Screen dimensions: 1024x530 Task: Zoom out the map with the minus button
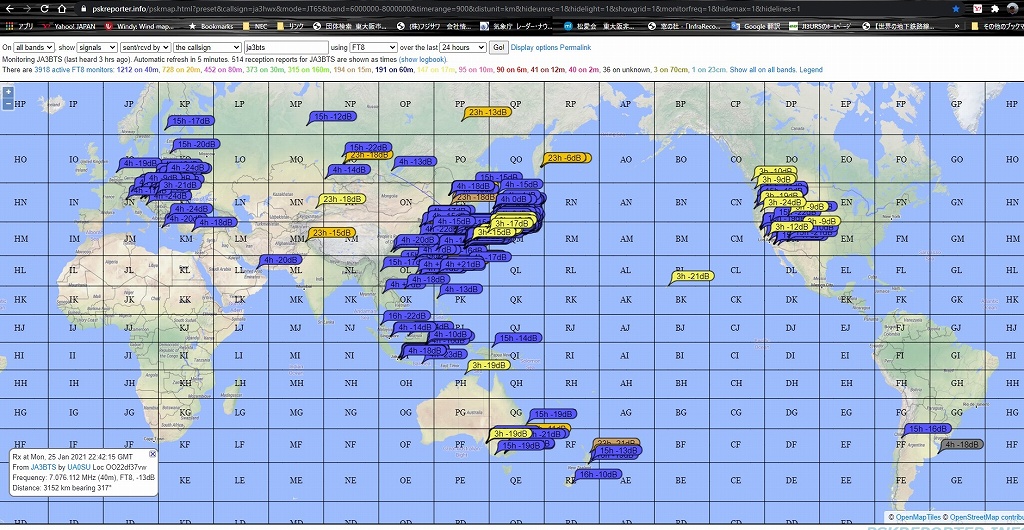point(8,104)
